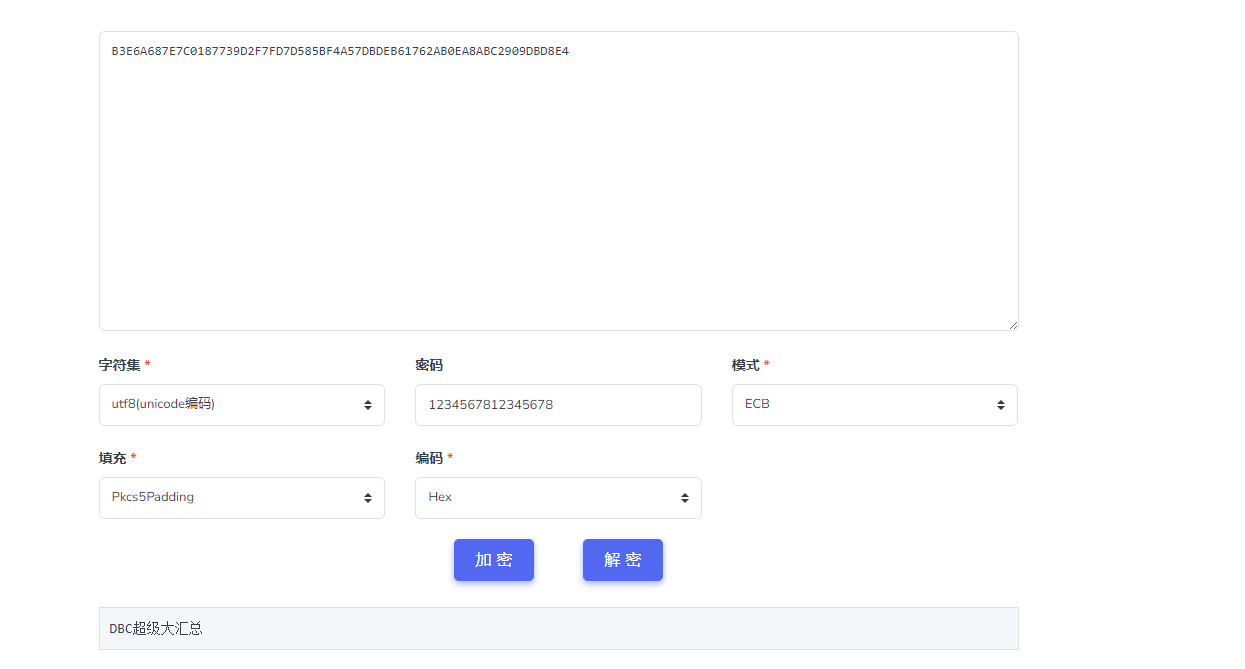Click the 字符集 label
Viewport: 1245px width, 669px height.
pos(118,365)
